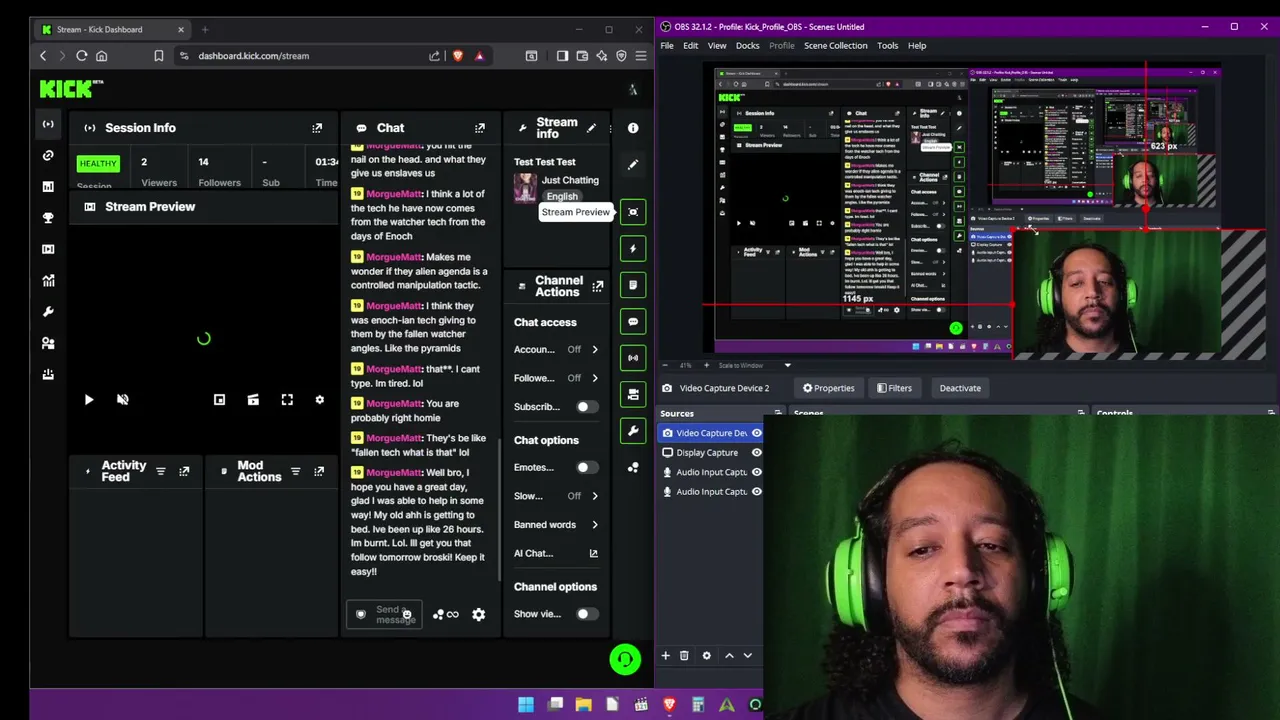The height and width of the screenshot is (720, 1280).
Task: Click the lightning bolt icon in Kick's right rail
Action: [633, 248]
